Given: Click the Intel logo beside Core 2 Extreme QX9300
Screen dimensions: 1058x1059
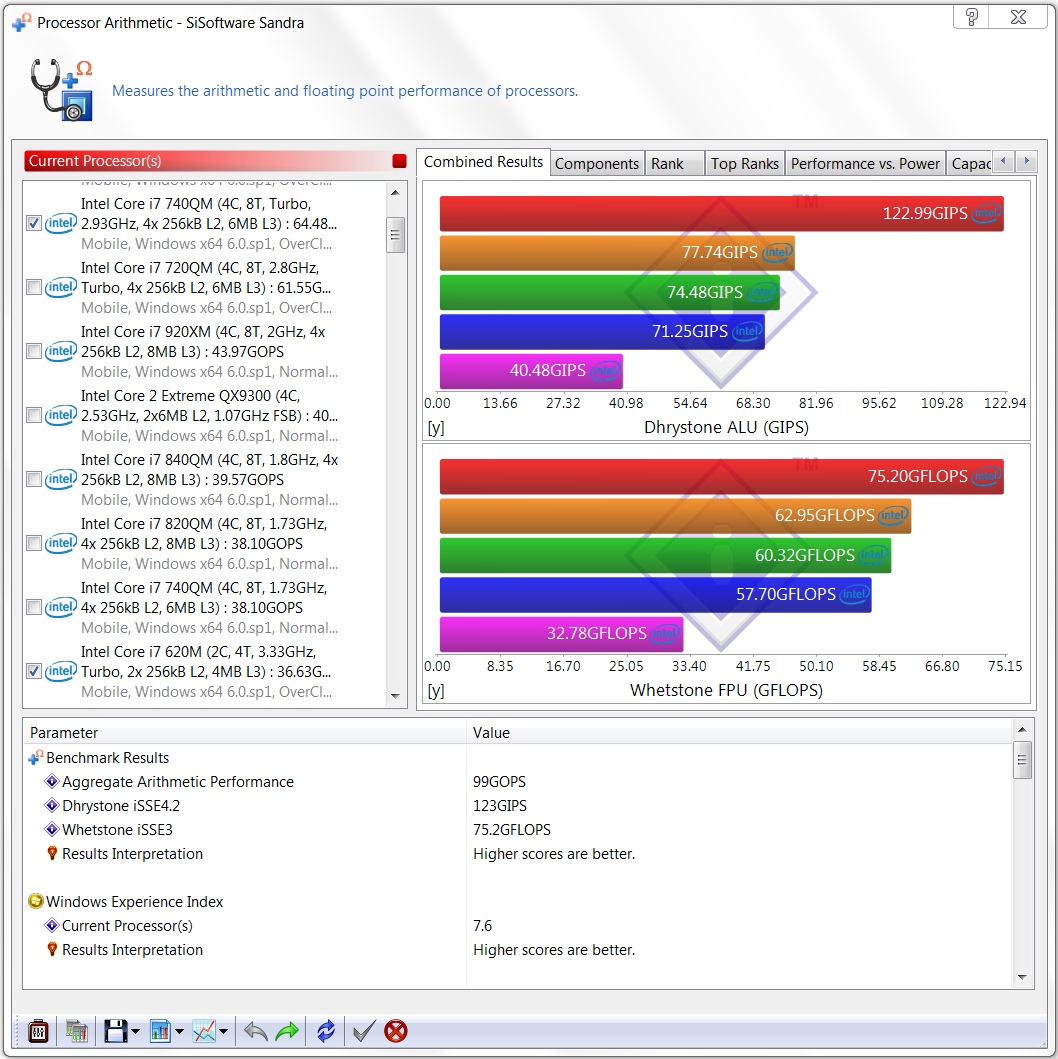Looking at the screenshot, I should 61,415.
